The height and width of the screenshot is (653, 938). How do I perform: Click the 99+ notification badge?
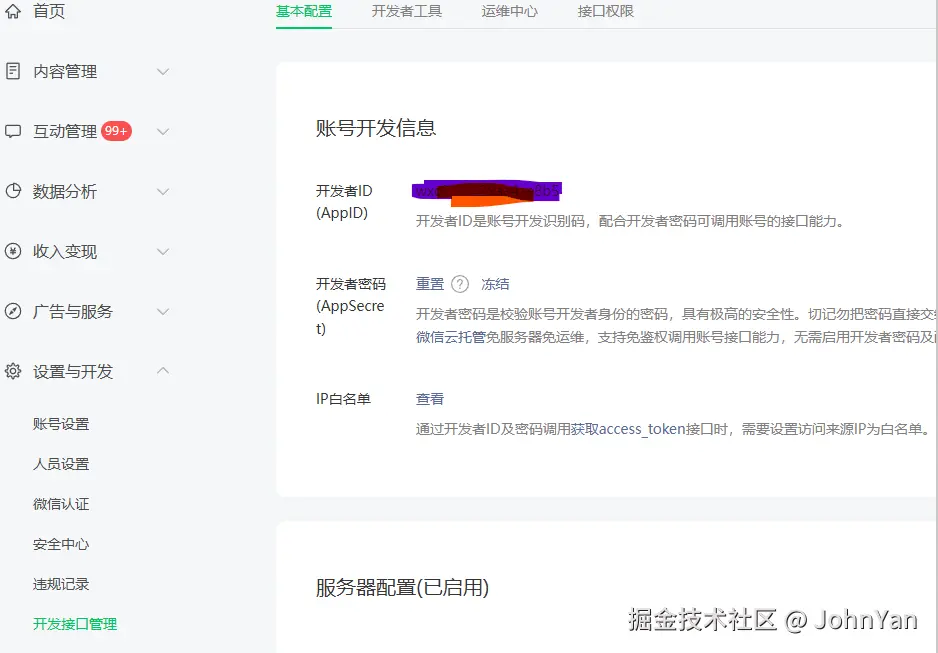point(116,130)
